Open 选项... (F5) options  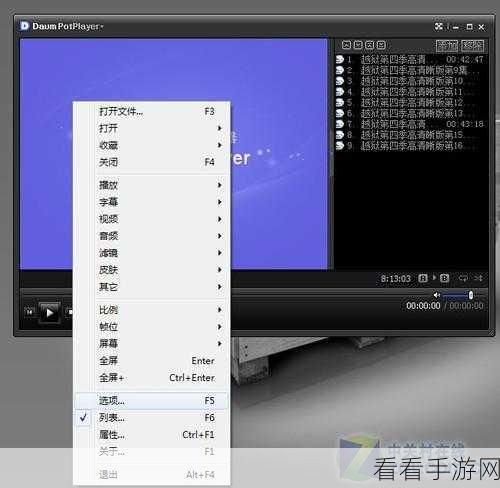[x=152, y=401]
